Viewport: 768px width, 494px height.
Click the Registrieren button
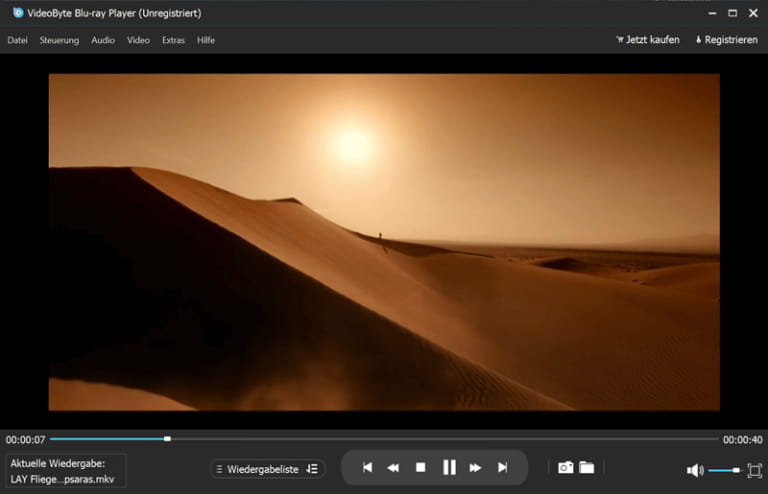point(726,40)
